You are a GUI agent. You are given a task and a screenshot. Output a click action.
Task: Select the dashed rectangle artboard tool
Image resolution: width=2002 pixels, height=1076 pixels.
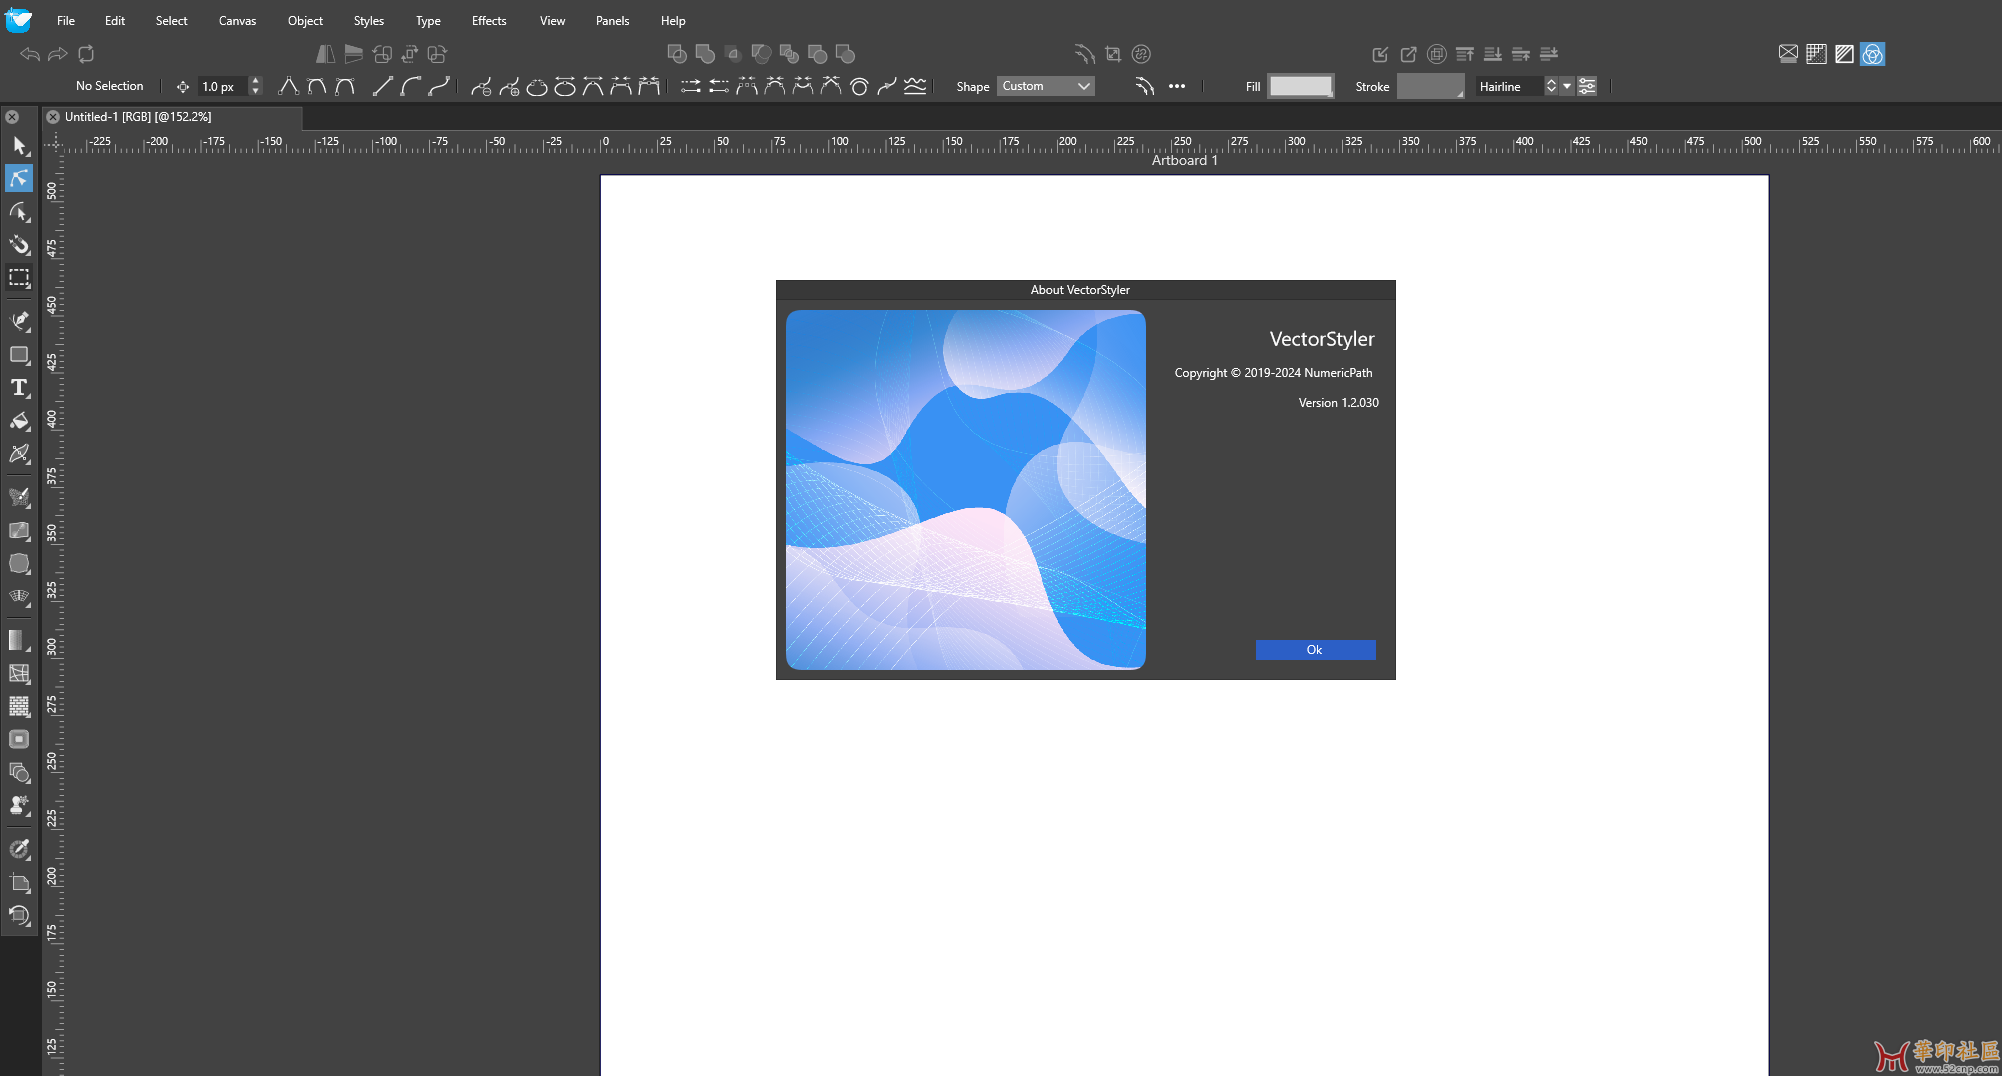[x=19, y=278]
